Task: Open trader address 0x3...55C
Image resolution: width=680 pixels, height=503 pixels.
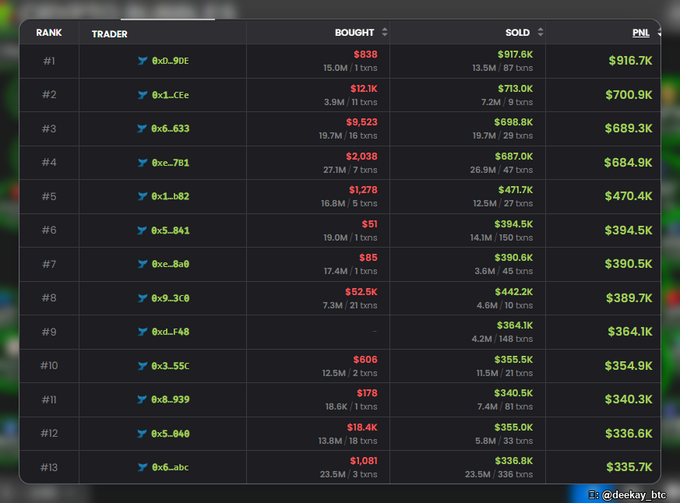Action: pos(170,366)
